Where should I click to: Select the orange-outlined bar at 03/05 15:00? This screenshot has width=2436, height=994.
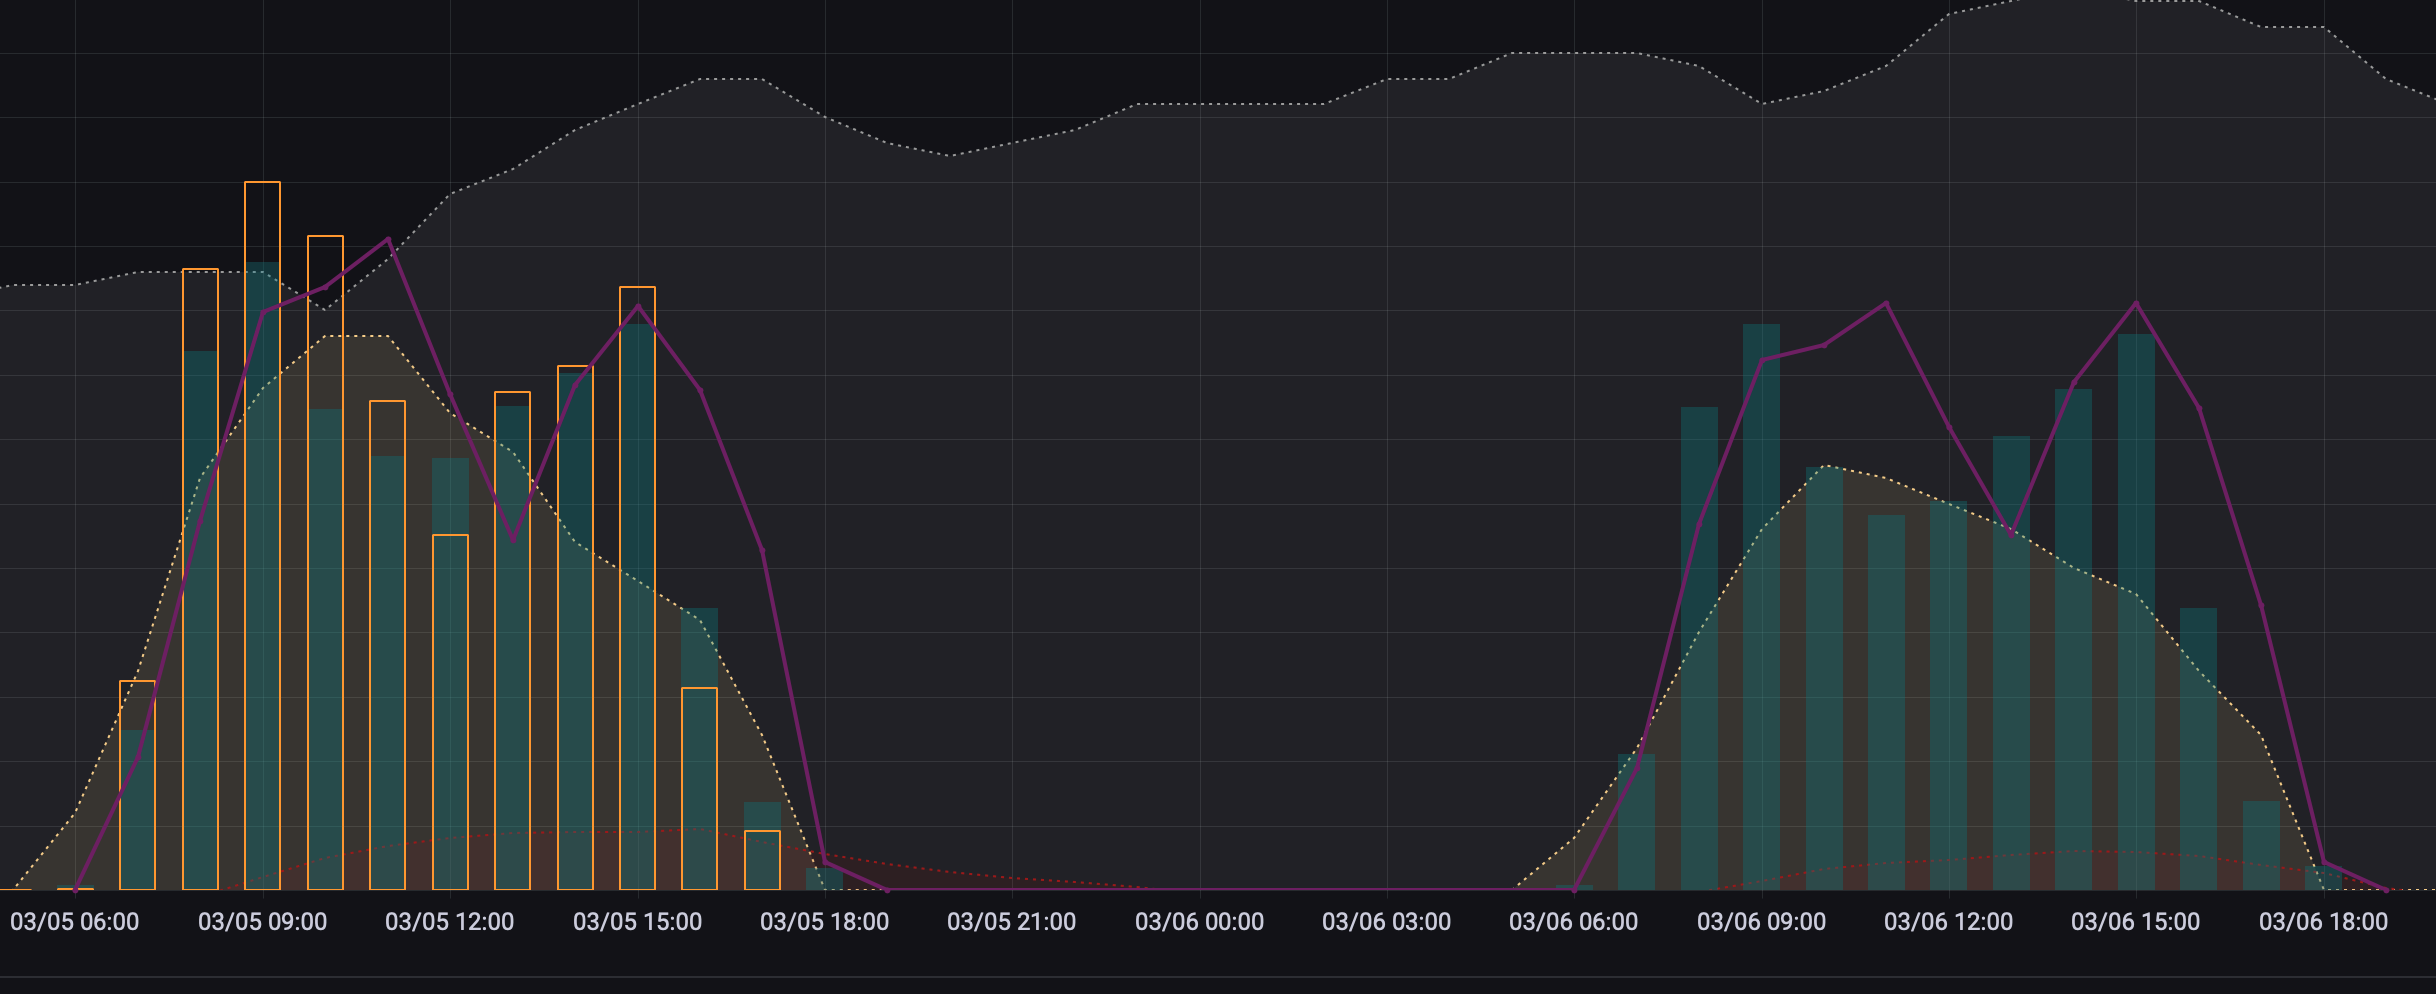tap(637, 590)
